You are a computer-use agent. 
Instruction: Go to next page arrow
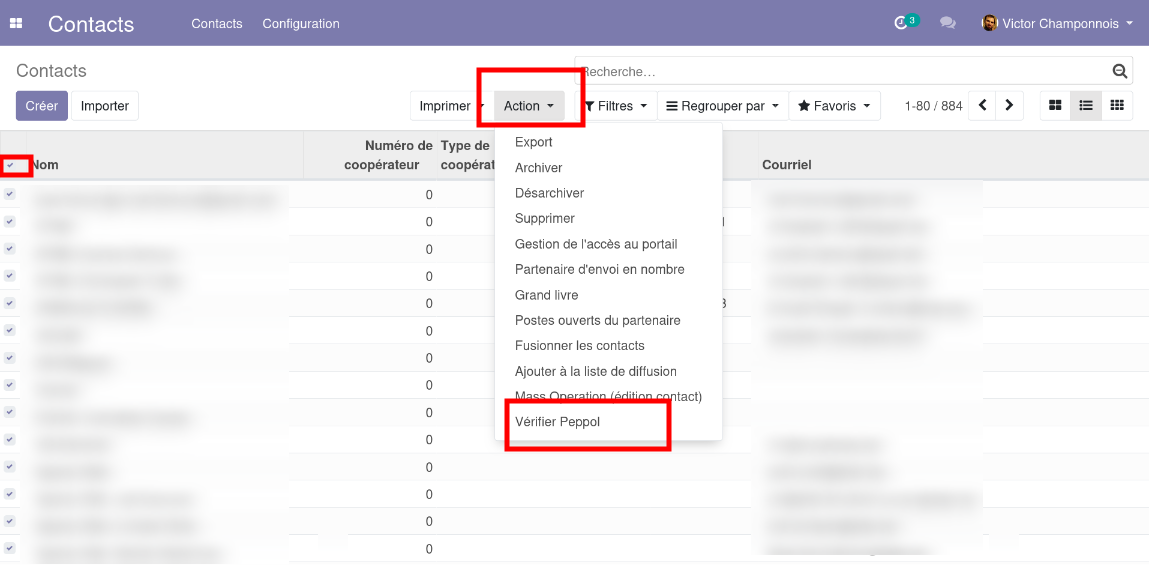click(x=1009, y=106)
